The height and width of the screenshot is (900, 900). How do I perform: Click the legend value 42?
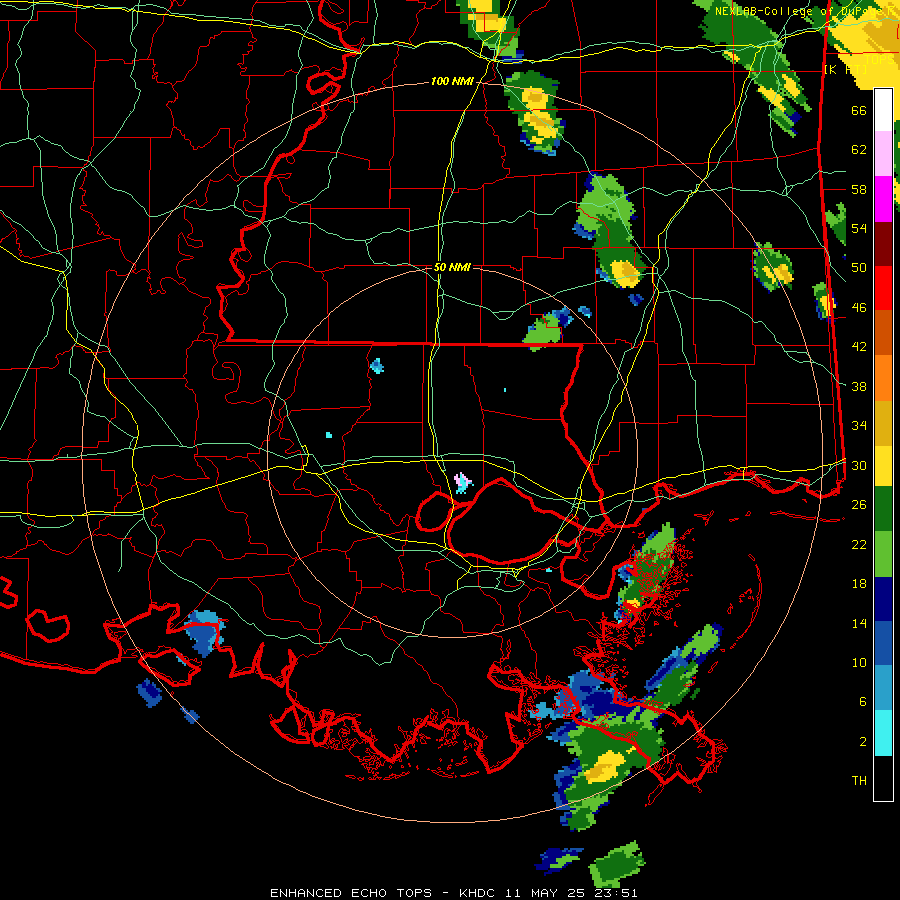click(859, 347)
